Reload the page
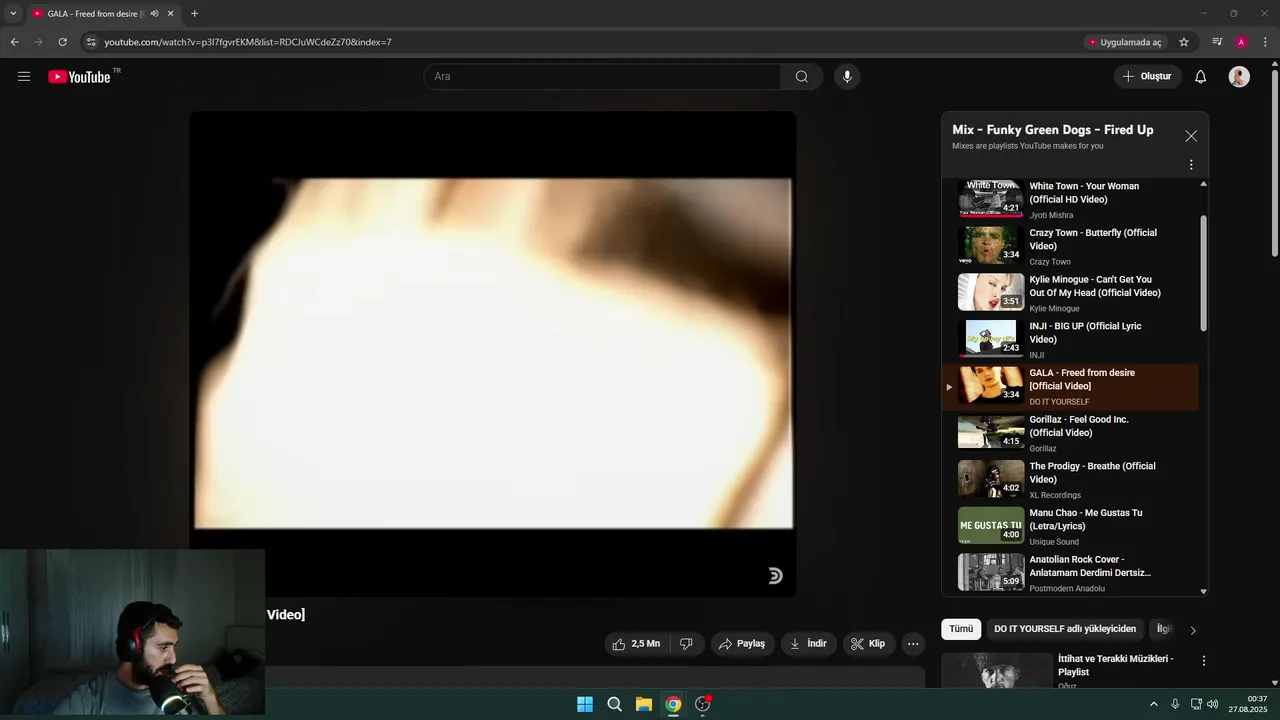Screen dimensions: 1280x720 (x=62, y=42)
